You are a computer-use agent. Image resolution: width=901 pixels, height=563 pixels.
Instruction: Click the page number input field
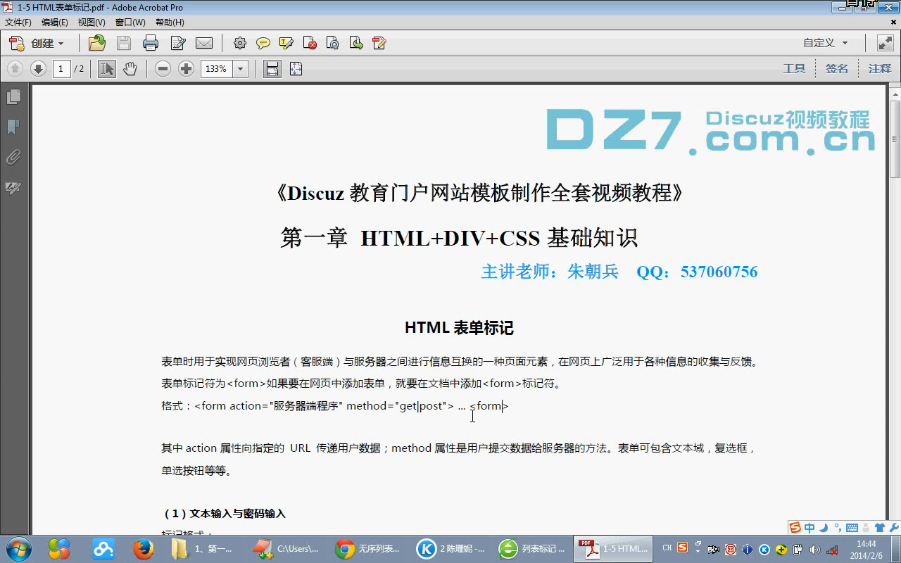pyautogui.click(x=61, y=69)
